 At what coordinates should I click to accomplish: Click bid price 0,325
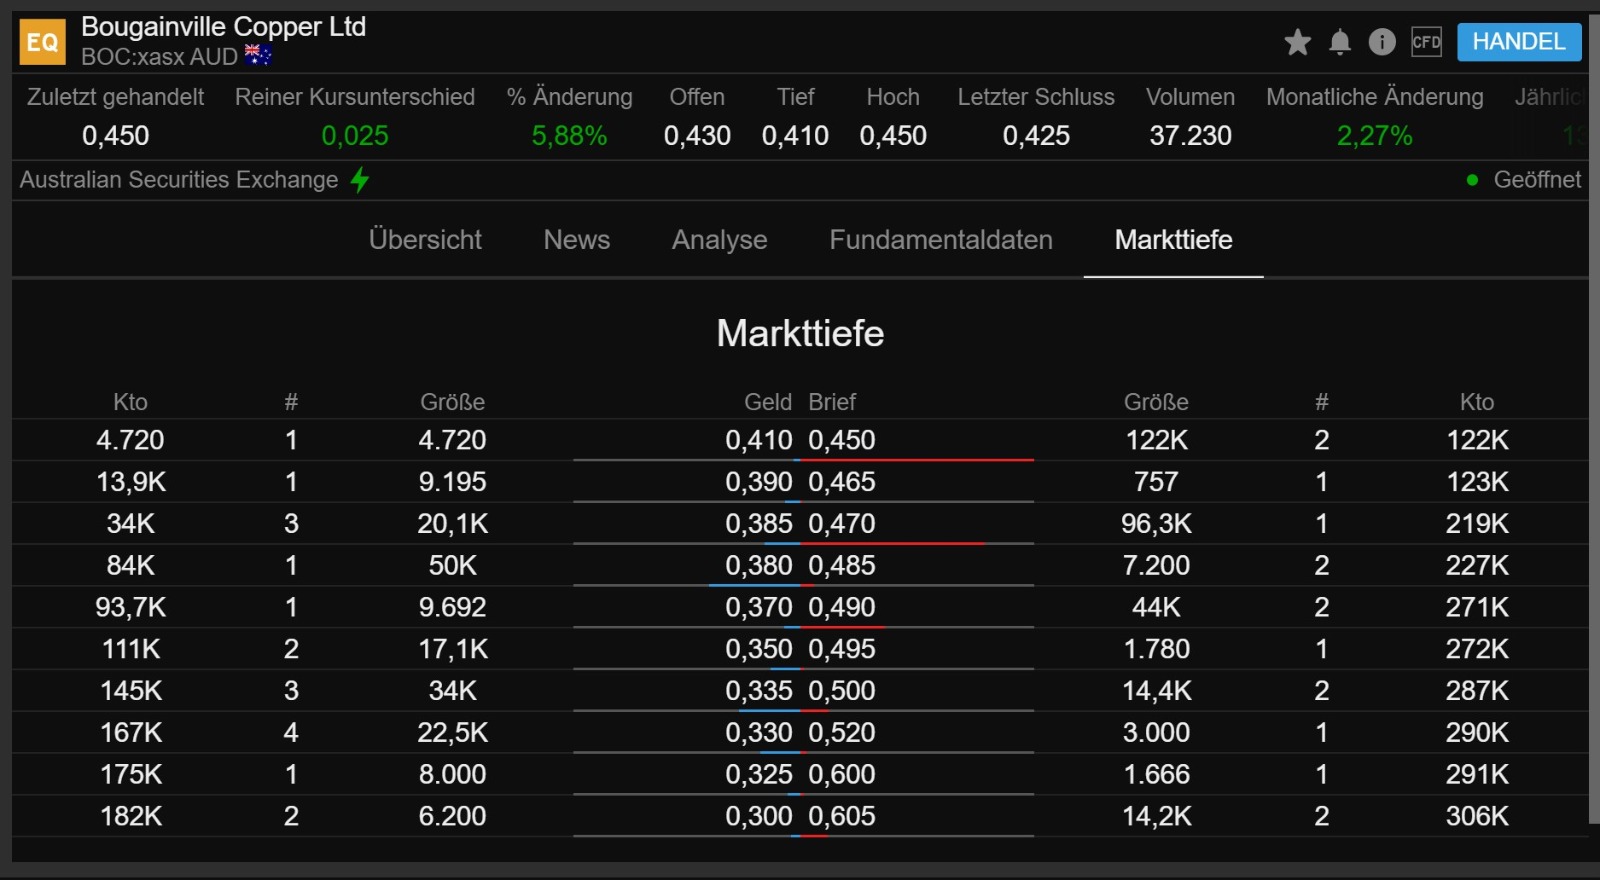coord(759,775)
